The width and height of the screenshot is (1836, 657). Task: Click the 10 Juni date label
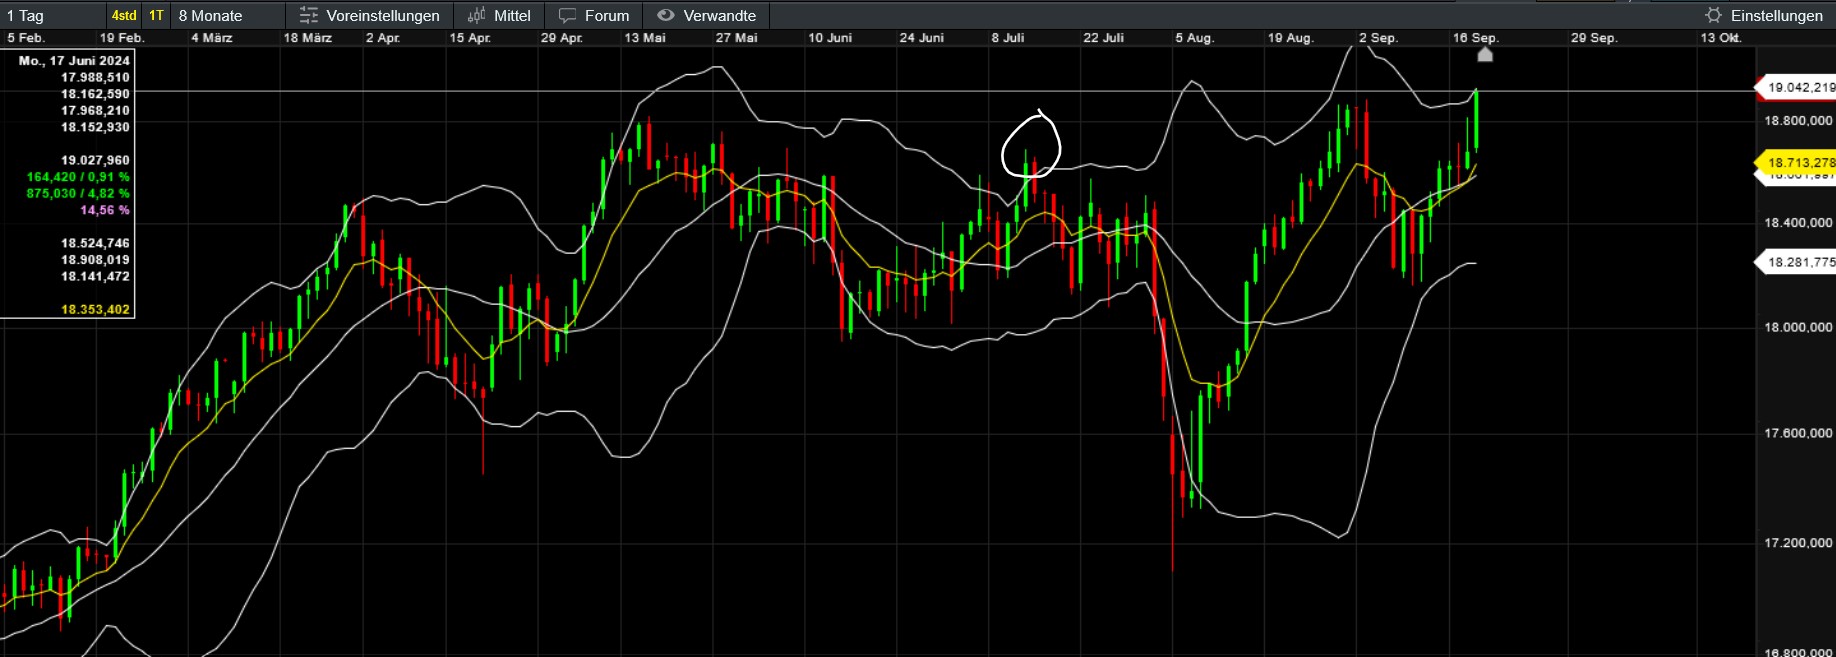tap(830, 38)
